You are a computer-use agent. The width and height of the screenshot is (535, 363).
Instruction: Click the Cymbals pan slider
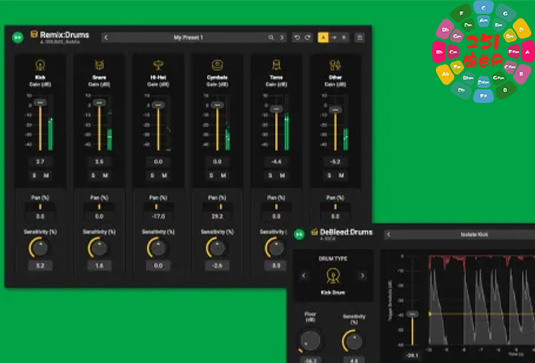coord(217,207)
